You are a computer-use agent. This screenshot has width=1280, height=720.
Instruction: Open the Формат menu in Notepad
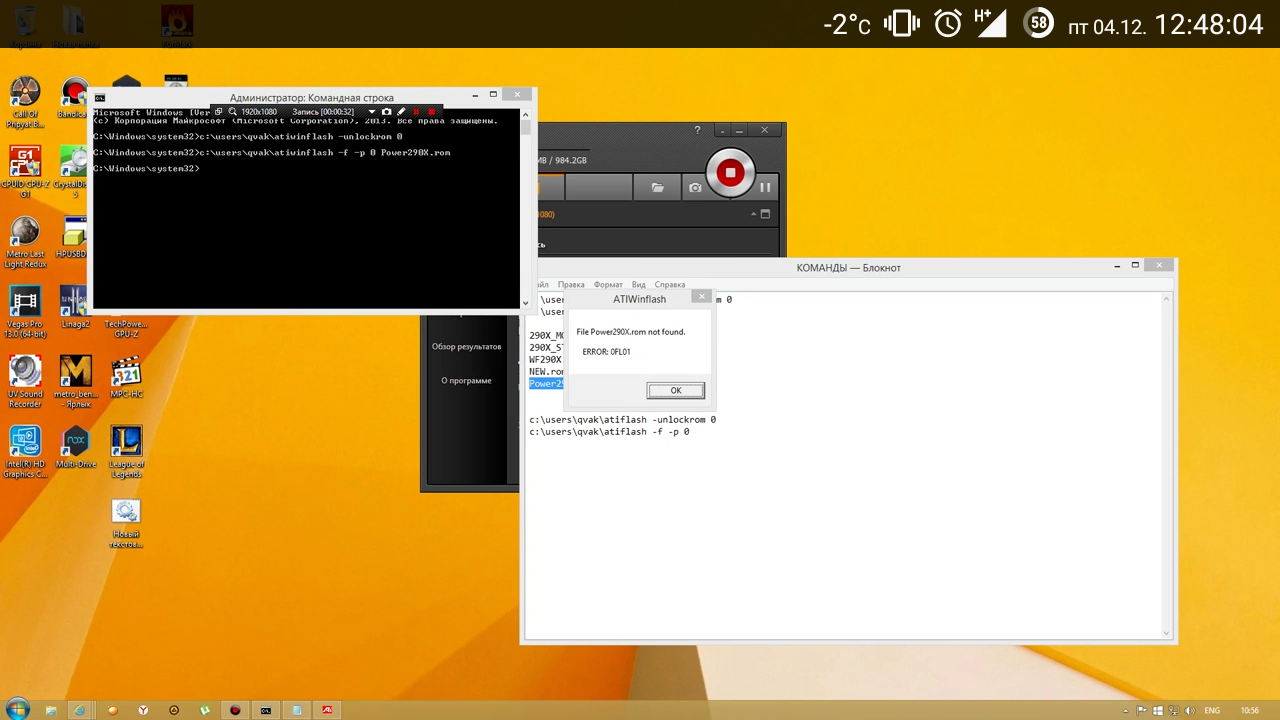[608, 285]
